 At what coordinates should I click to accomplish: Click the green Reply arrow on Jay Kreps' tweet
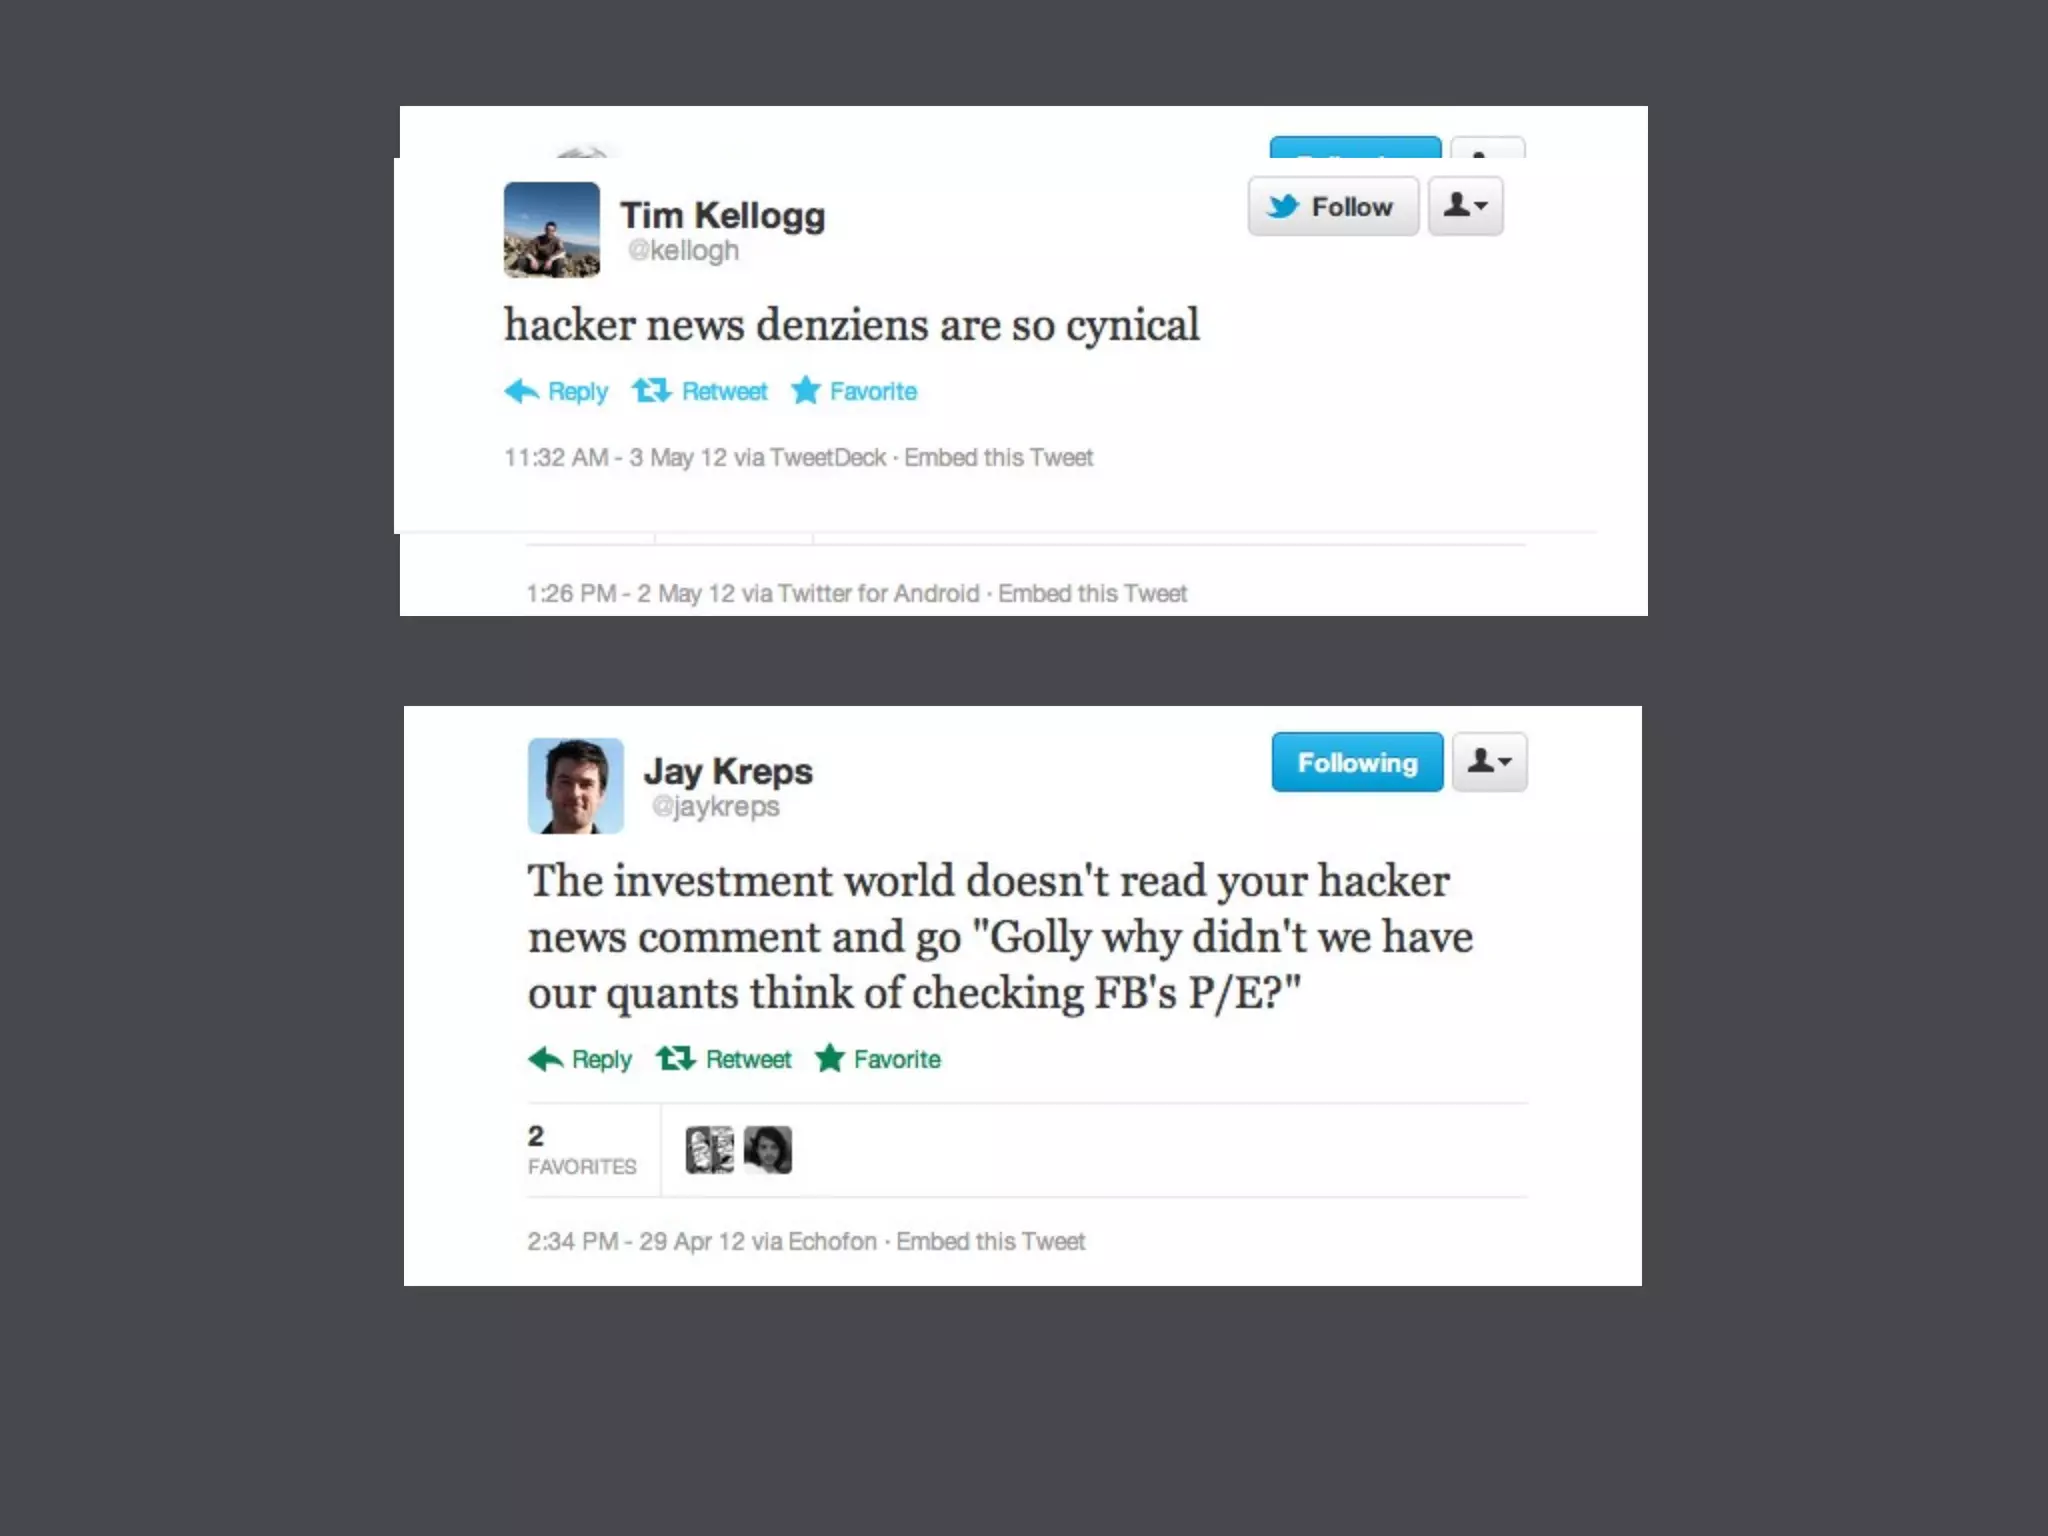coord(545,1059)
